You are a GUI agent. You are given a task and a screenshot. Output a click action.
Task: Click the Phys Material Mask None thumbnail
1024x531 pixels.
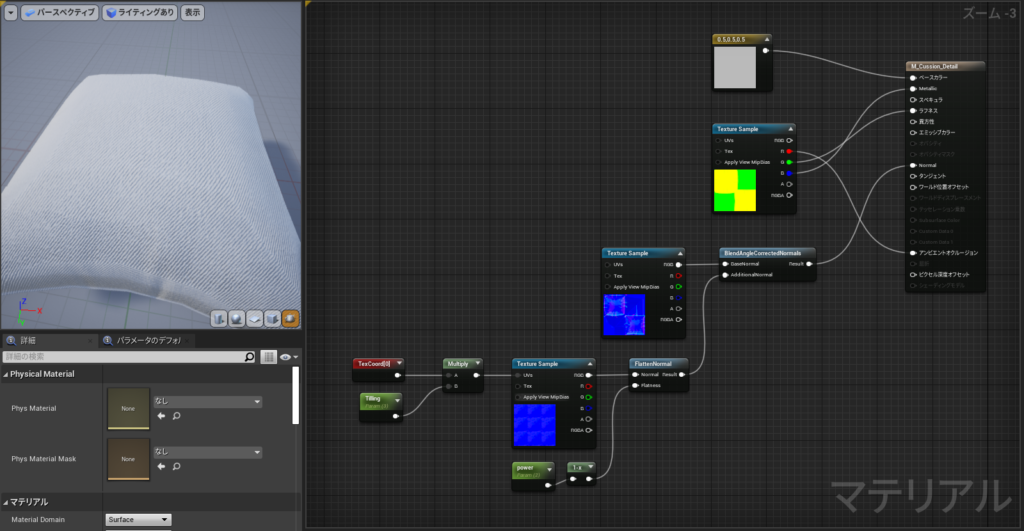[x=128, y=459]
